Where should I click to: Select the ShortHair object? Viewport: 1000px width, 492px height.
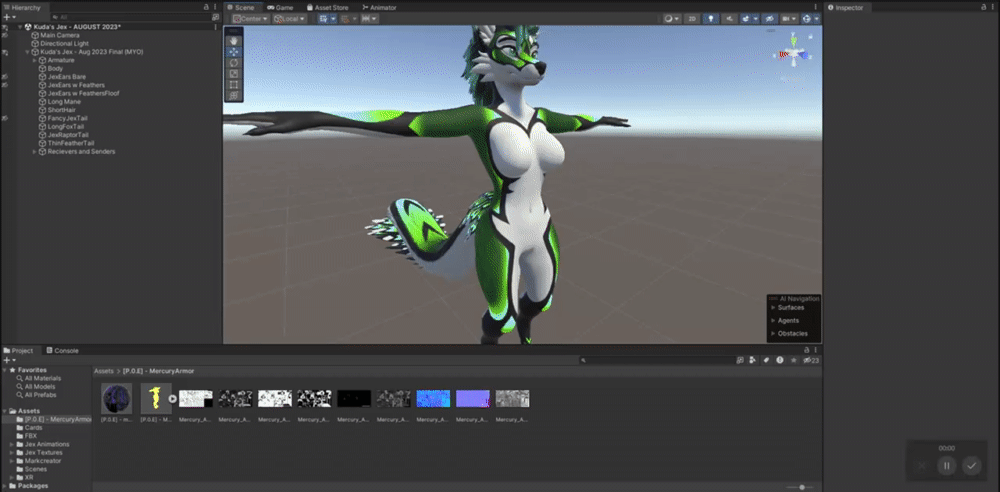pos(61,110)
